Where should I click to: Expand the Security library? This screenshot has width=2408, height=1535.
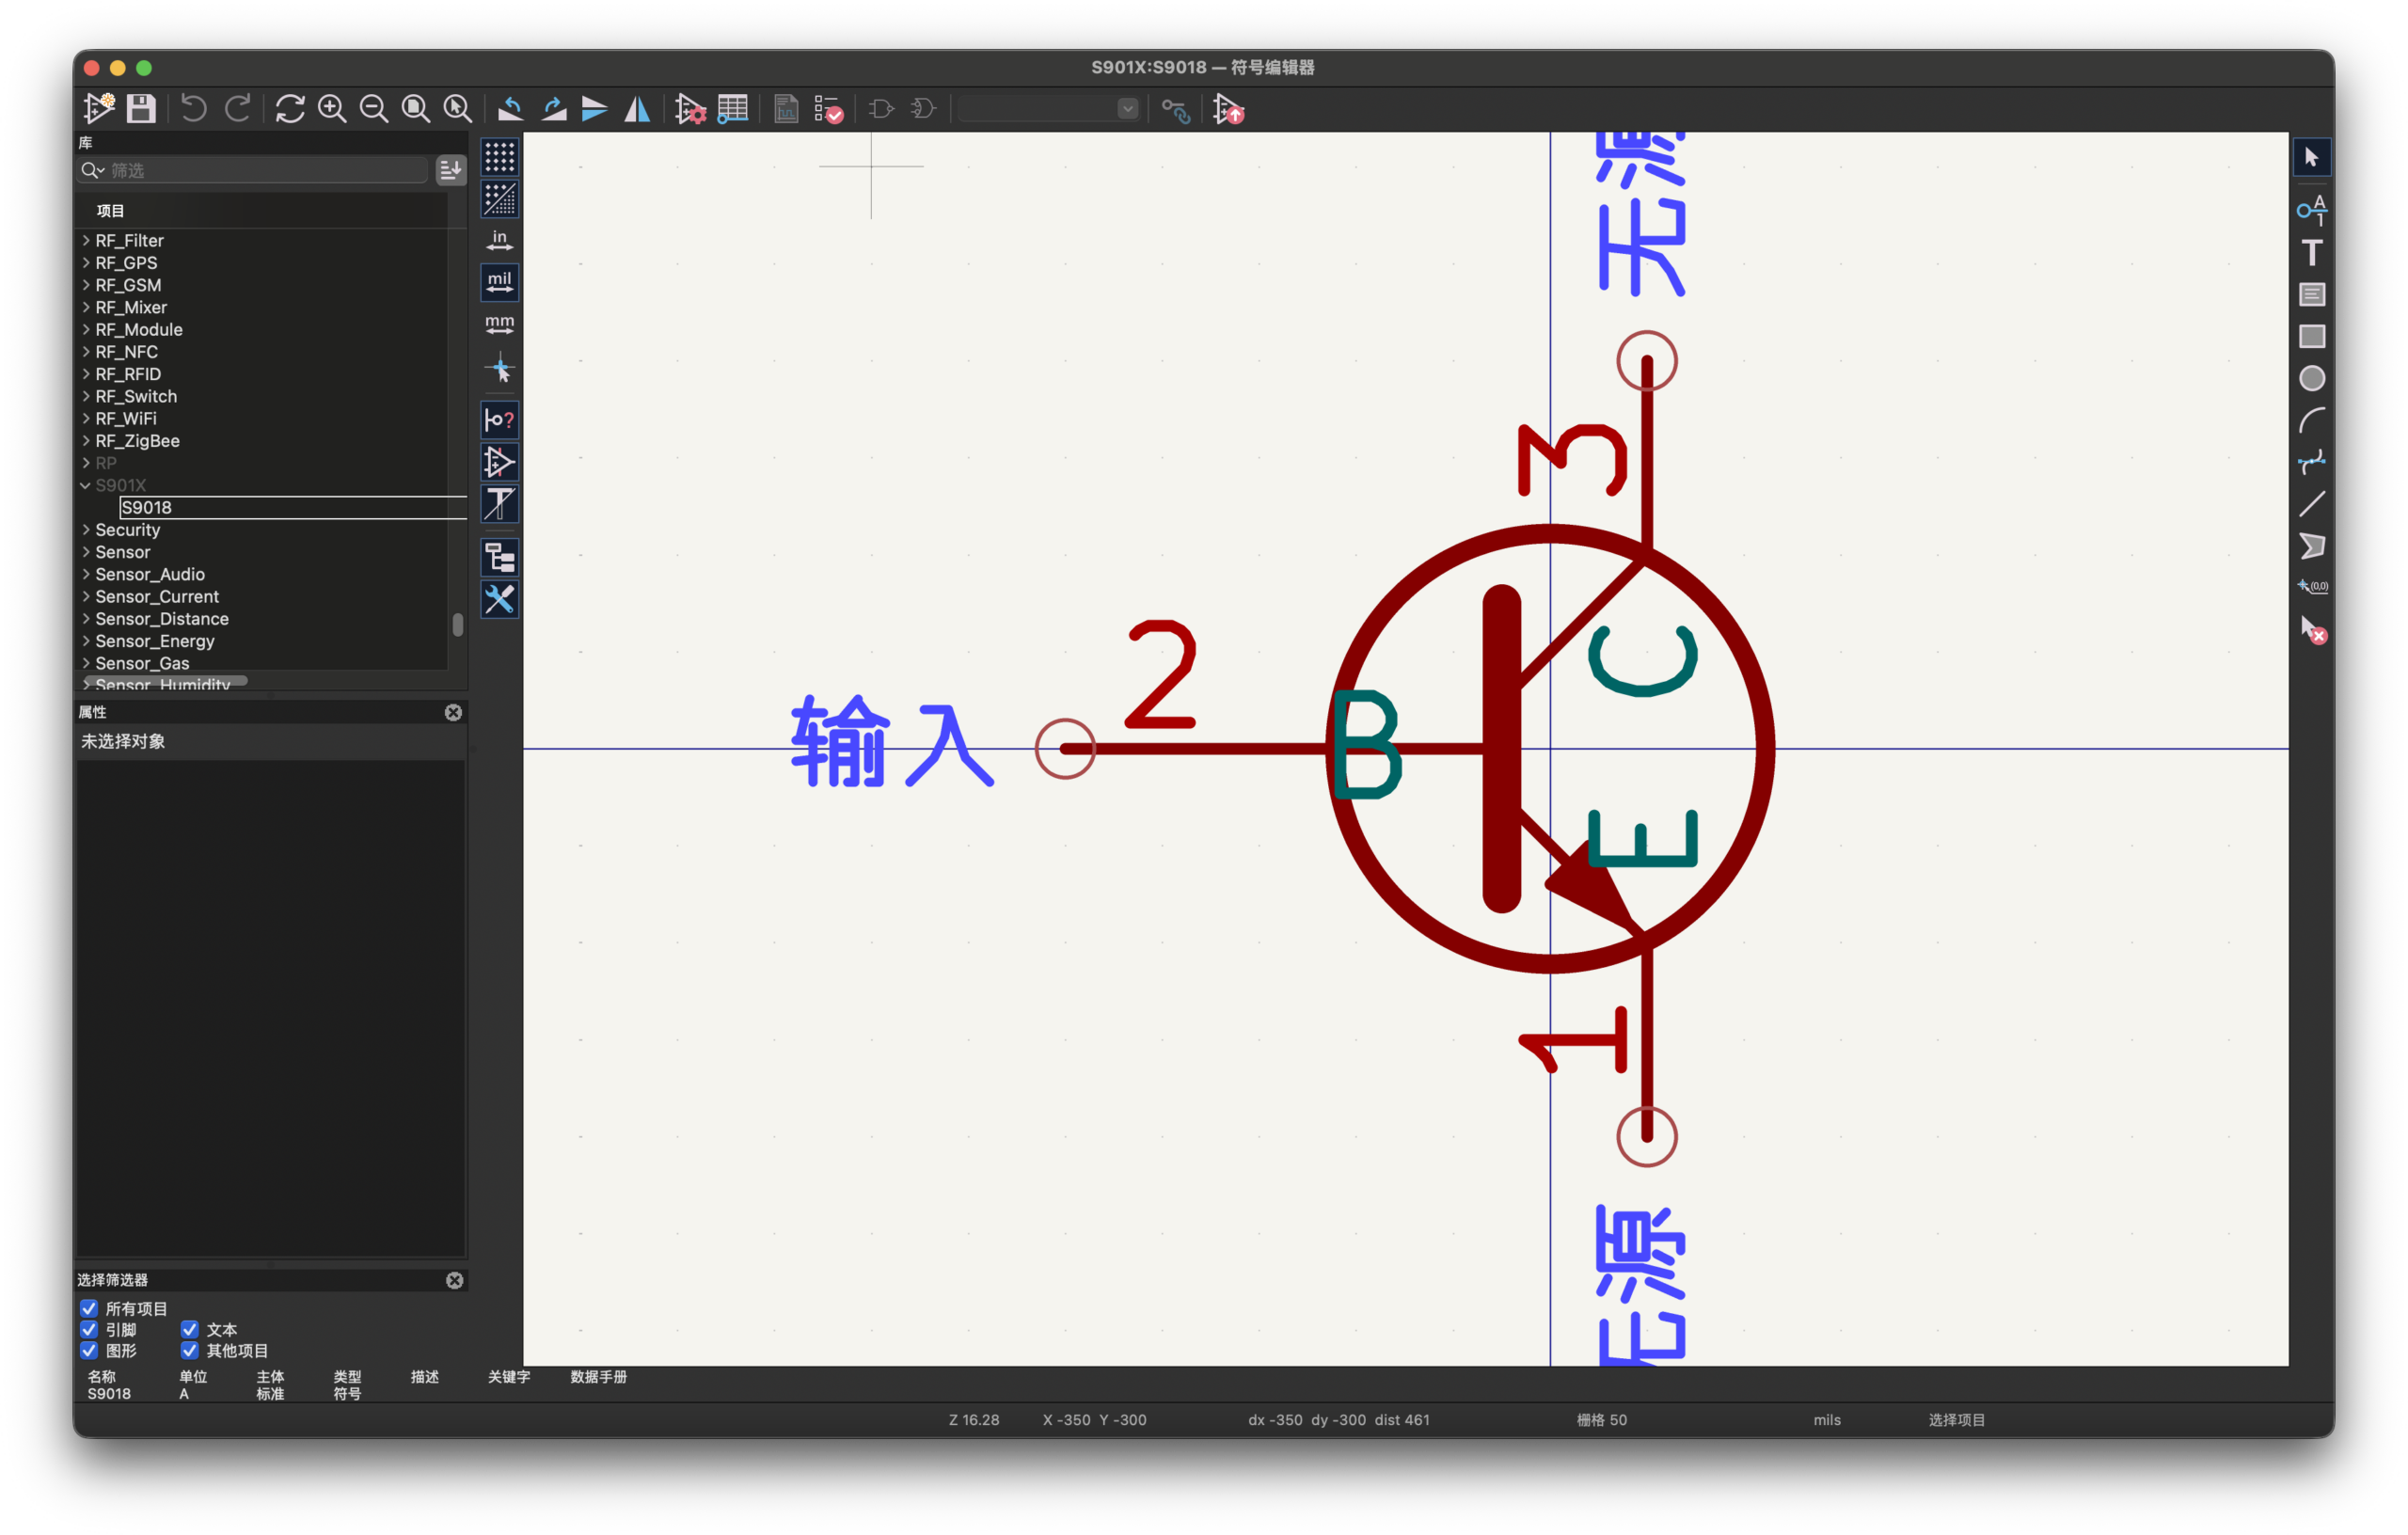86,530
